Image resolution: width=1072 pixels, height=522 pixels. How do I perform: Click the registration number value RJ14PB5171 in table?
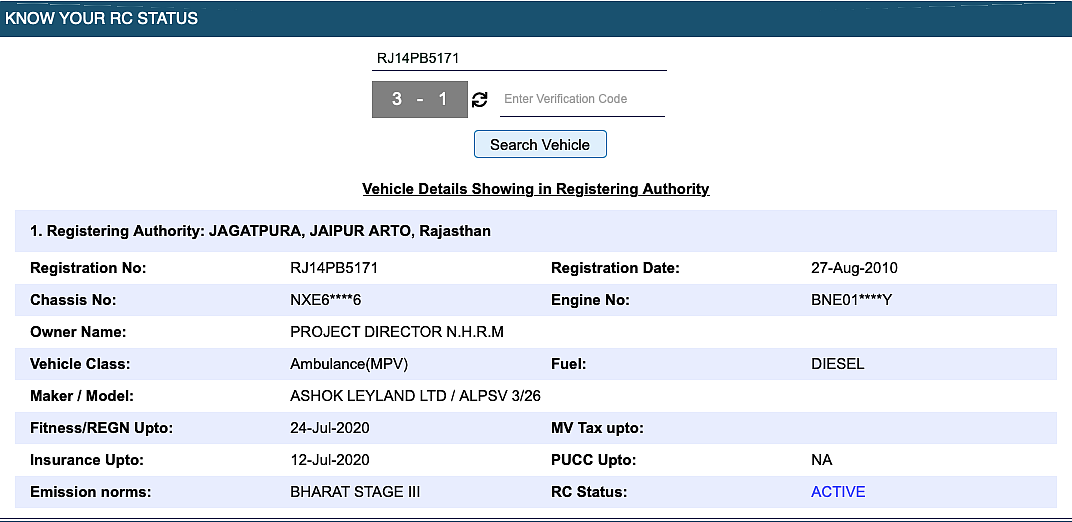coord(334,268)
